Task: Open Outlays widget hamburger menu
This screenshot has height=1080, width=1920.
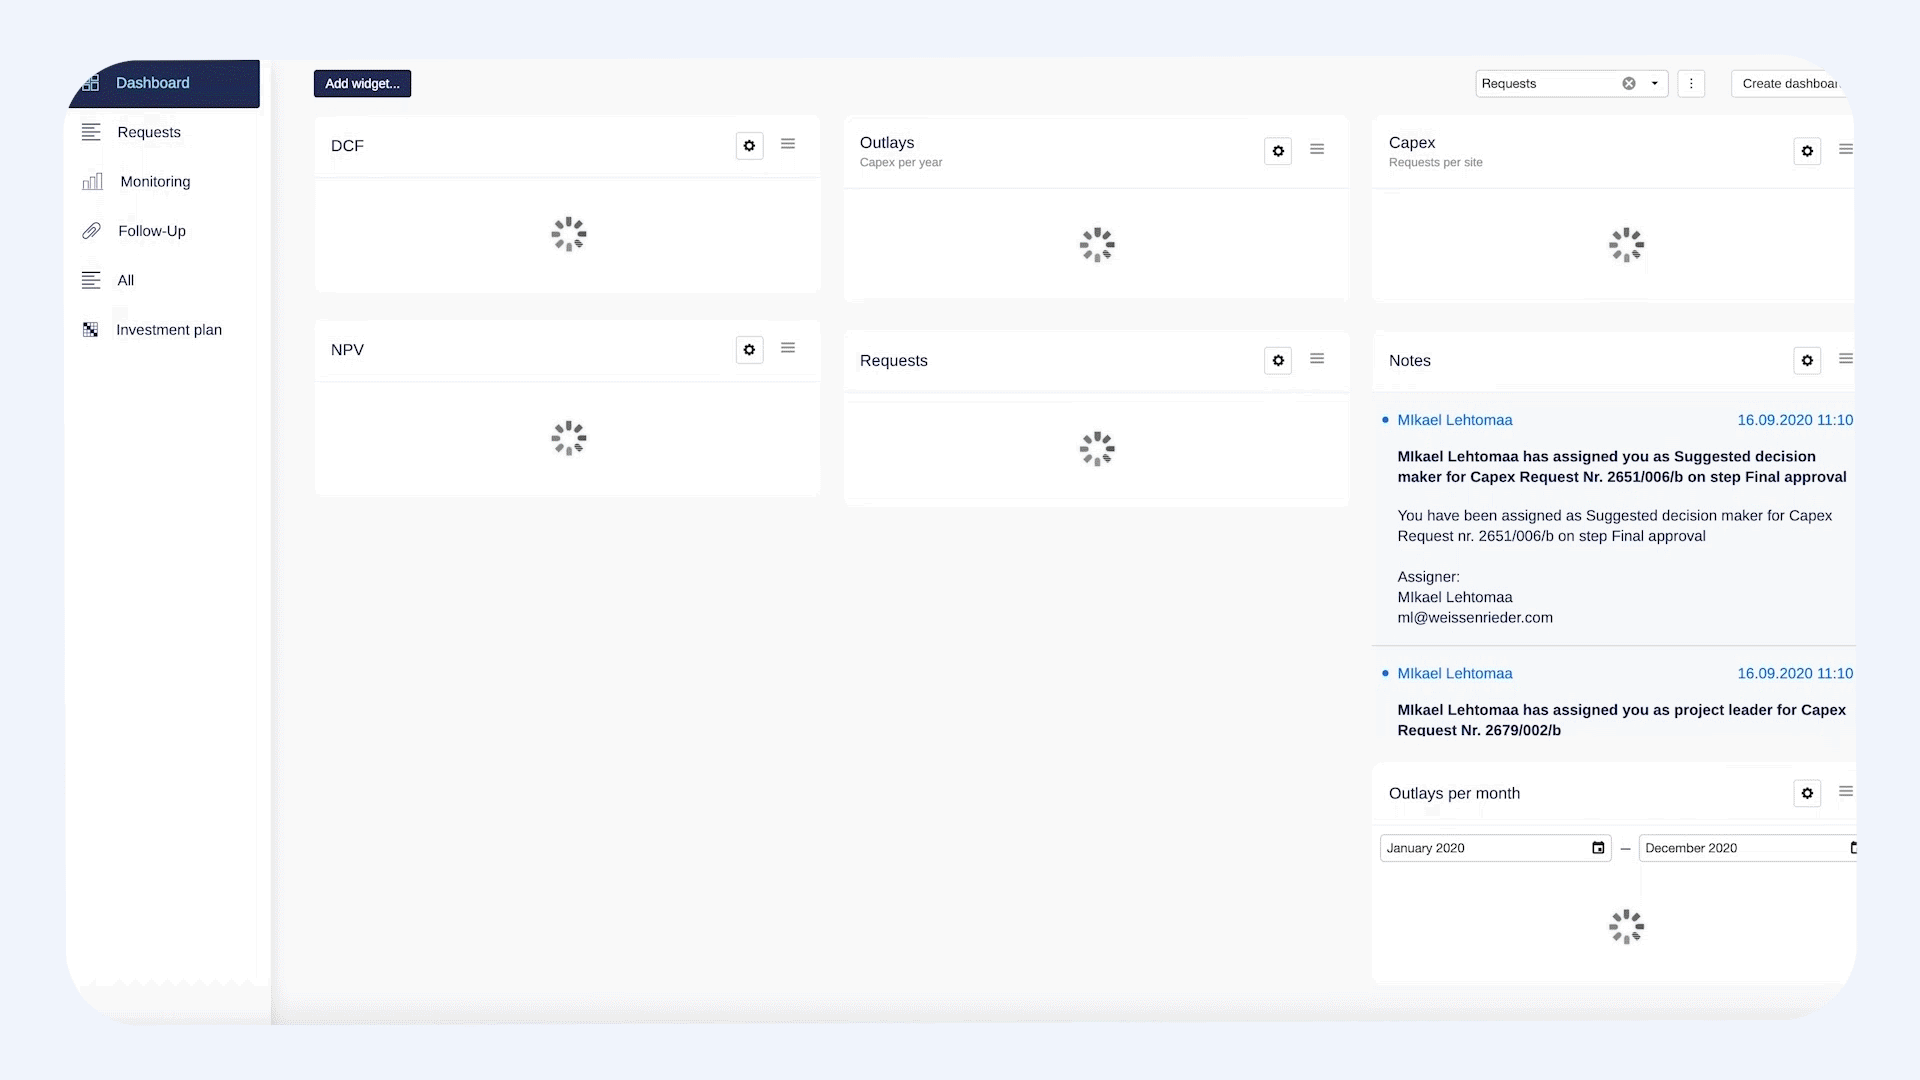Action: [1317, 149]
